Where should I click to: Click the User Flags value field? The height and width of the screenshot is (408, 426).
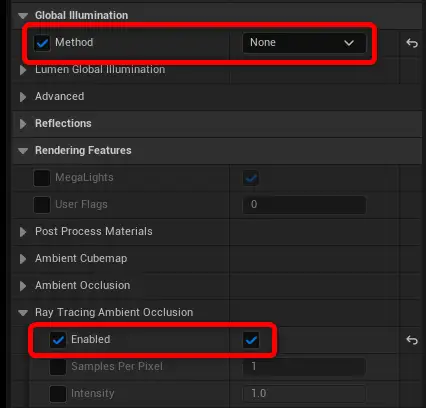[304, 205]
